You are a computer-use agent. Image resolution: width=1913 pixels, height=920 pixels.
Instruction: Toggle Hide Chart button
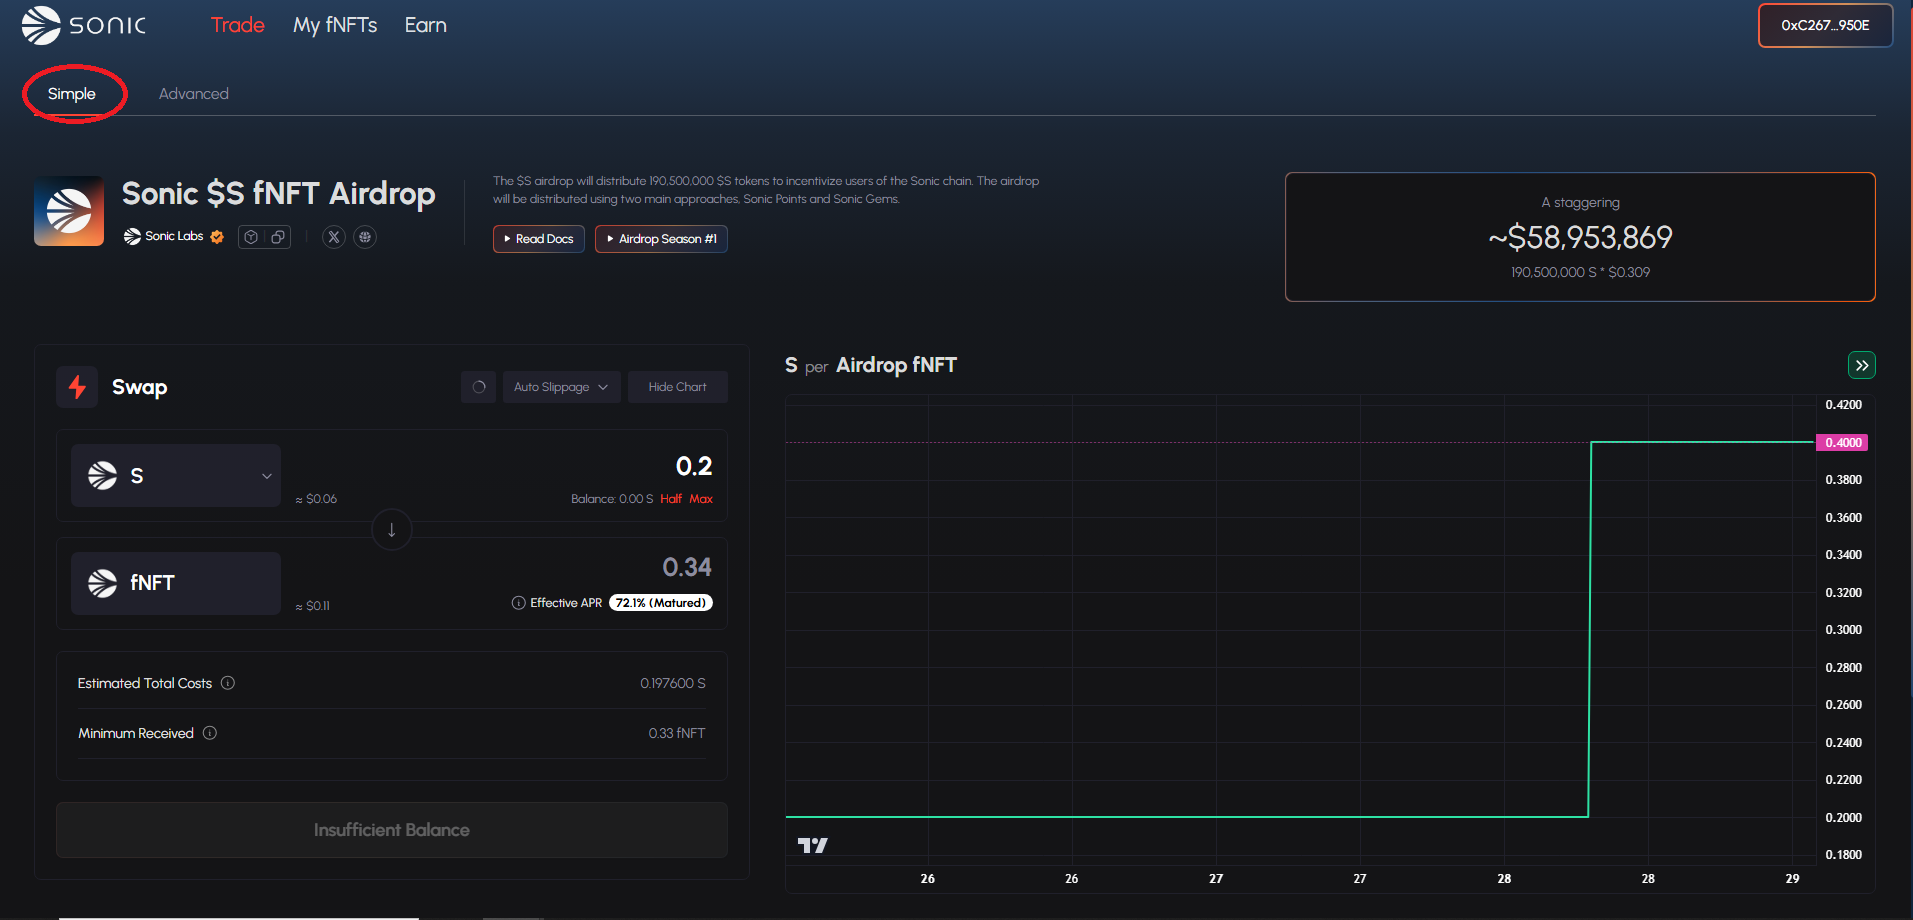tap(677, 387)
